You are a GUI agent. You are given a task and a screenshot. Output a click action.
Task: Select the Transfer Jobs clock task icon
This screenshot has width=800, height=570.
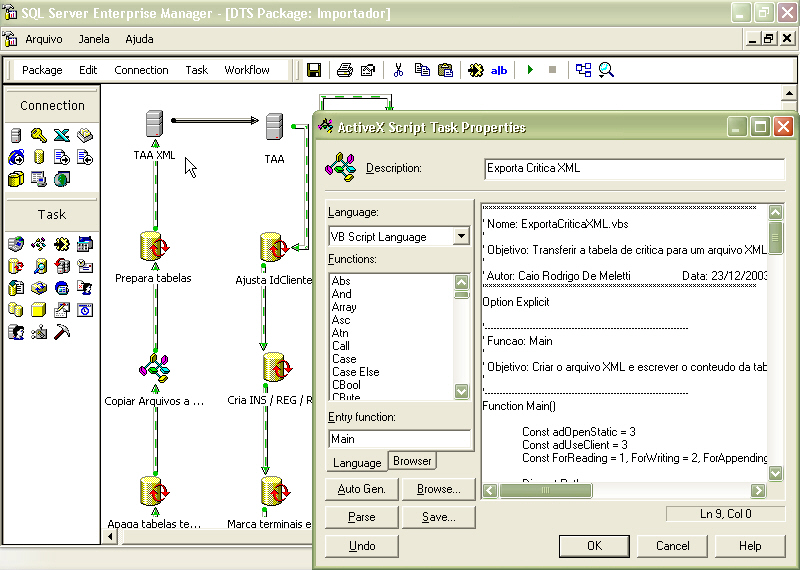pos(85,310)
